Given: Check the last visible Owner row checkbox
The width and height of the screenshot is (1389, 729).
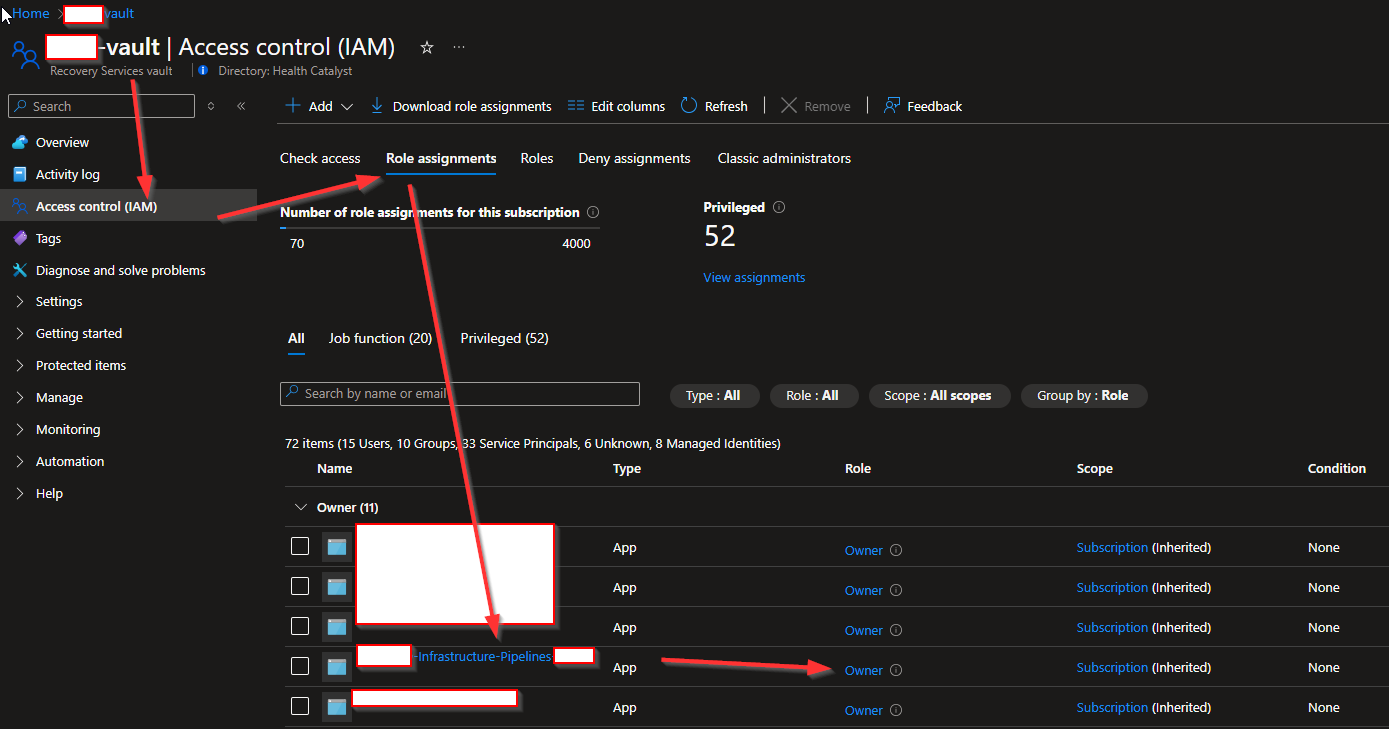Looking at the screenshot, I should pyautogui.click(x=300, y=706).
